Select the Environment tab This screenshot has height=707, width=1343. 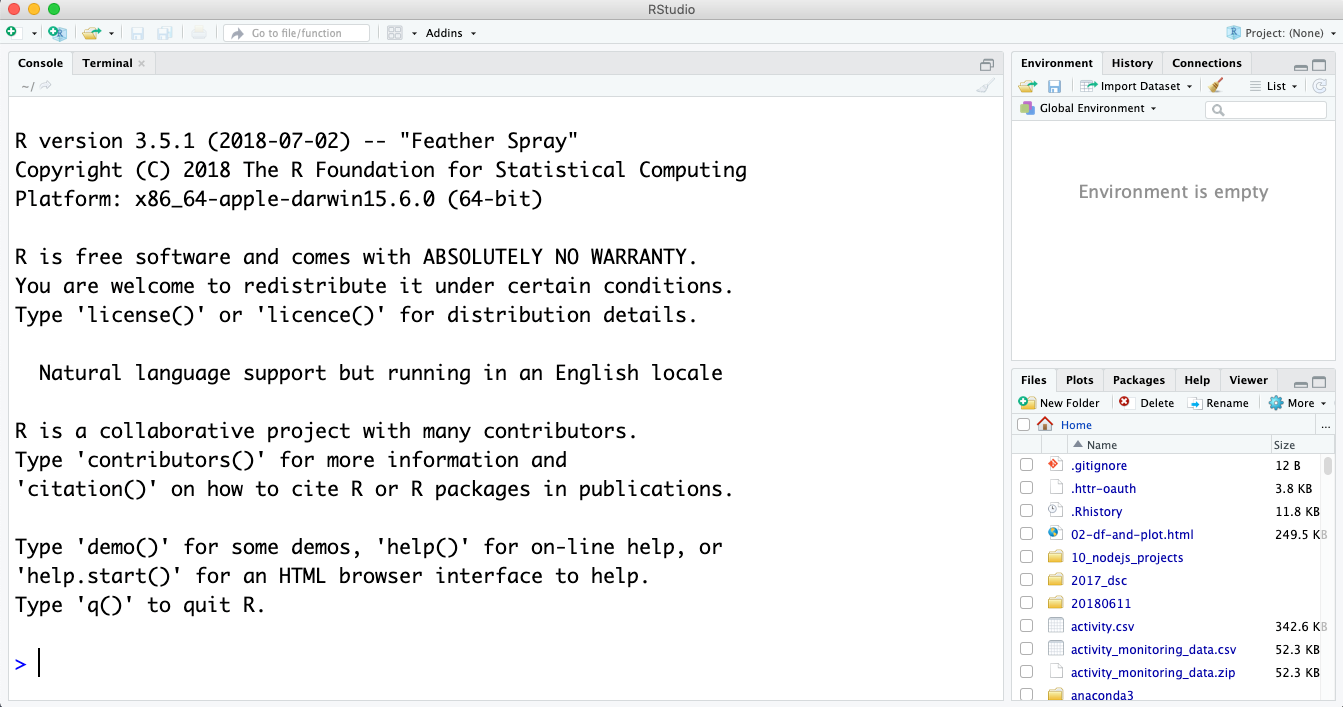[x=1057, y=63]
